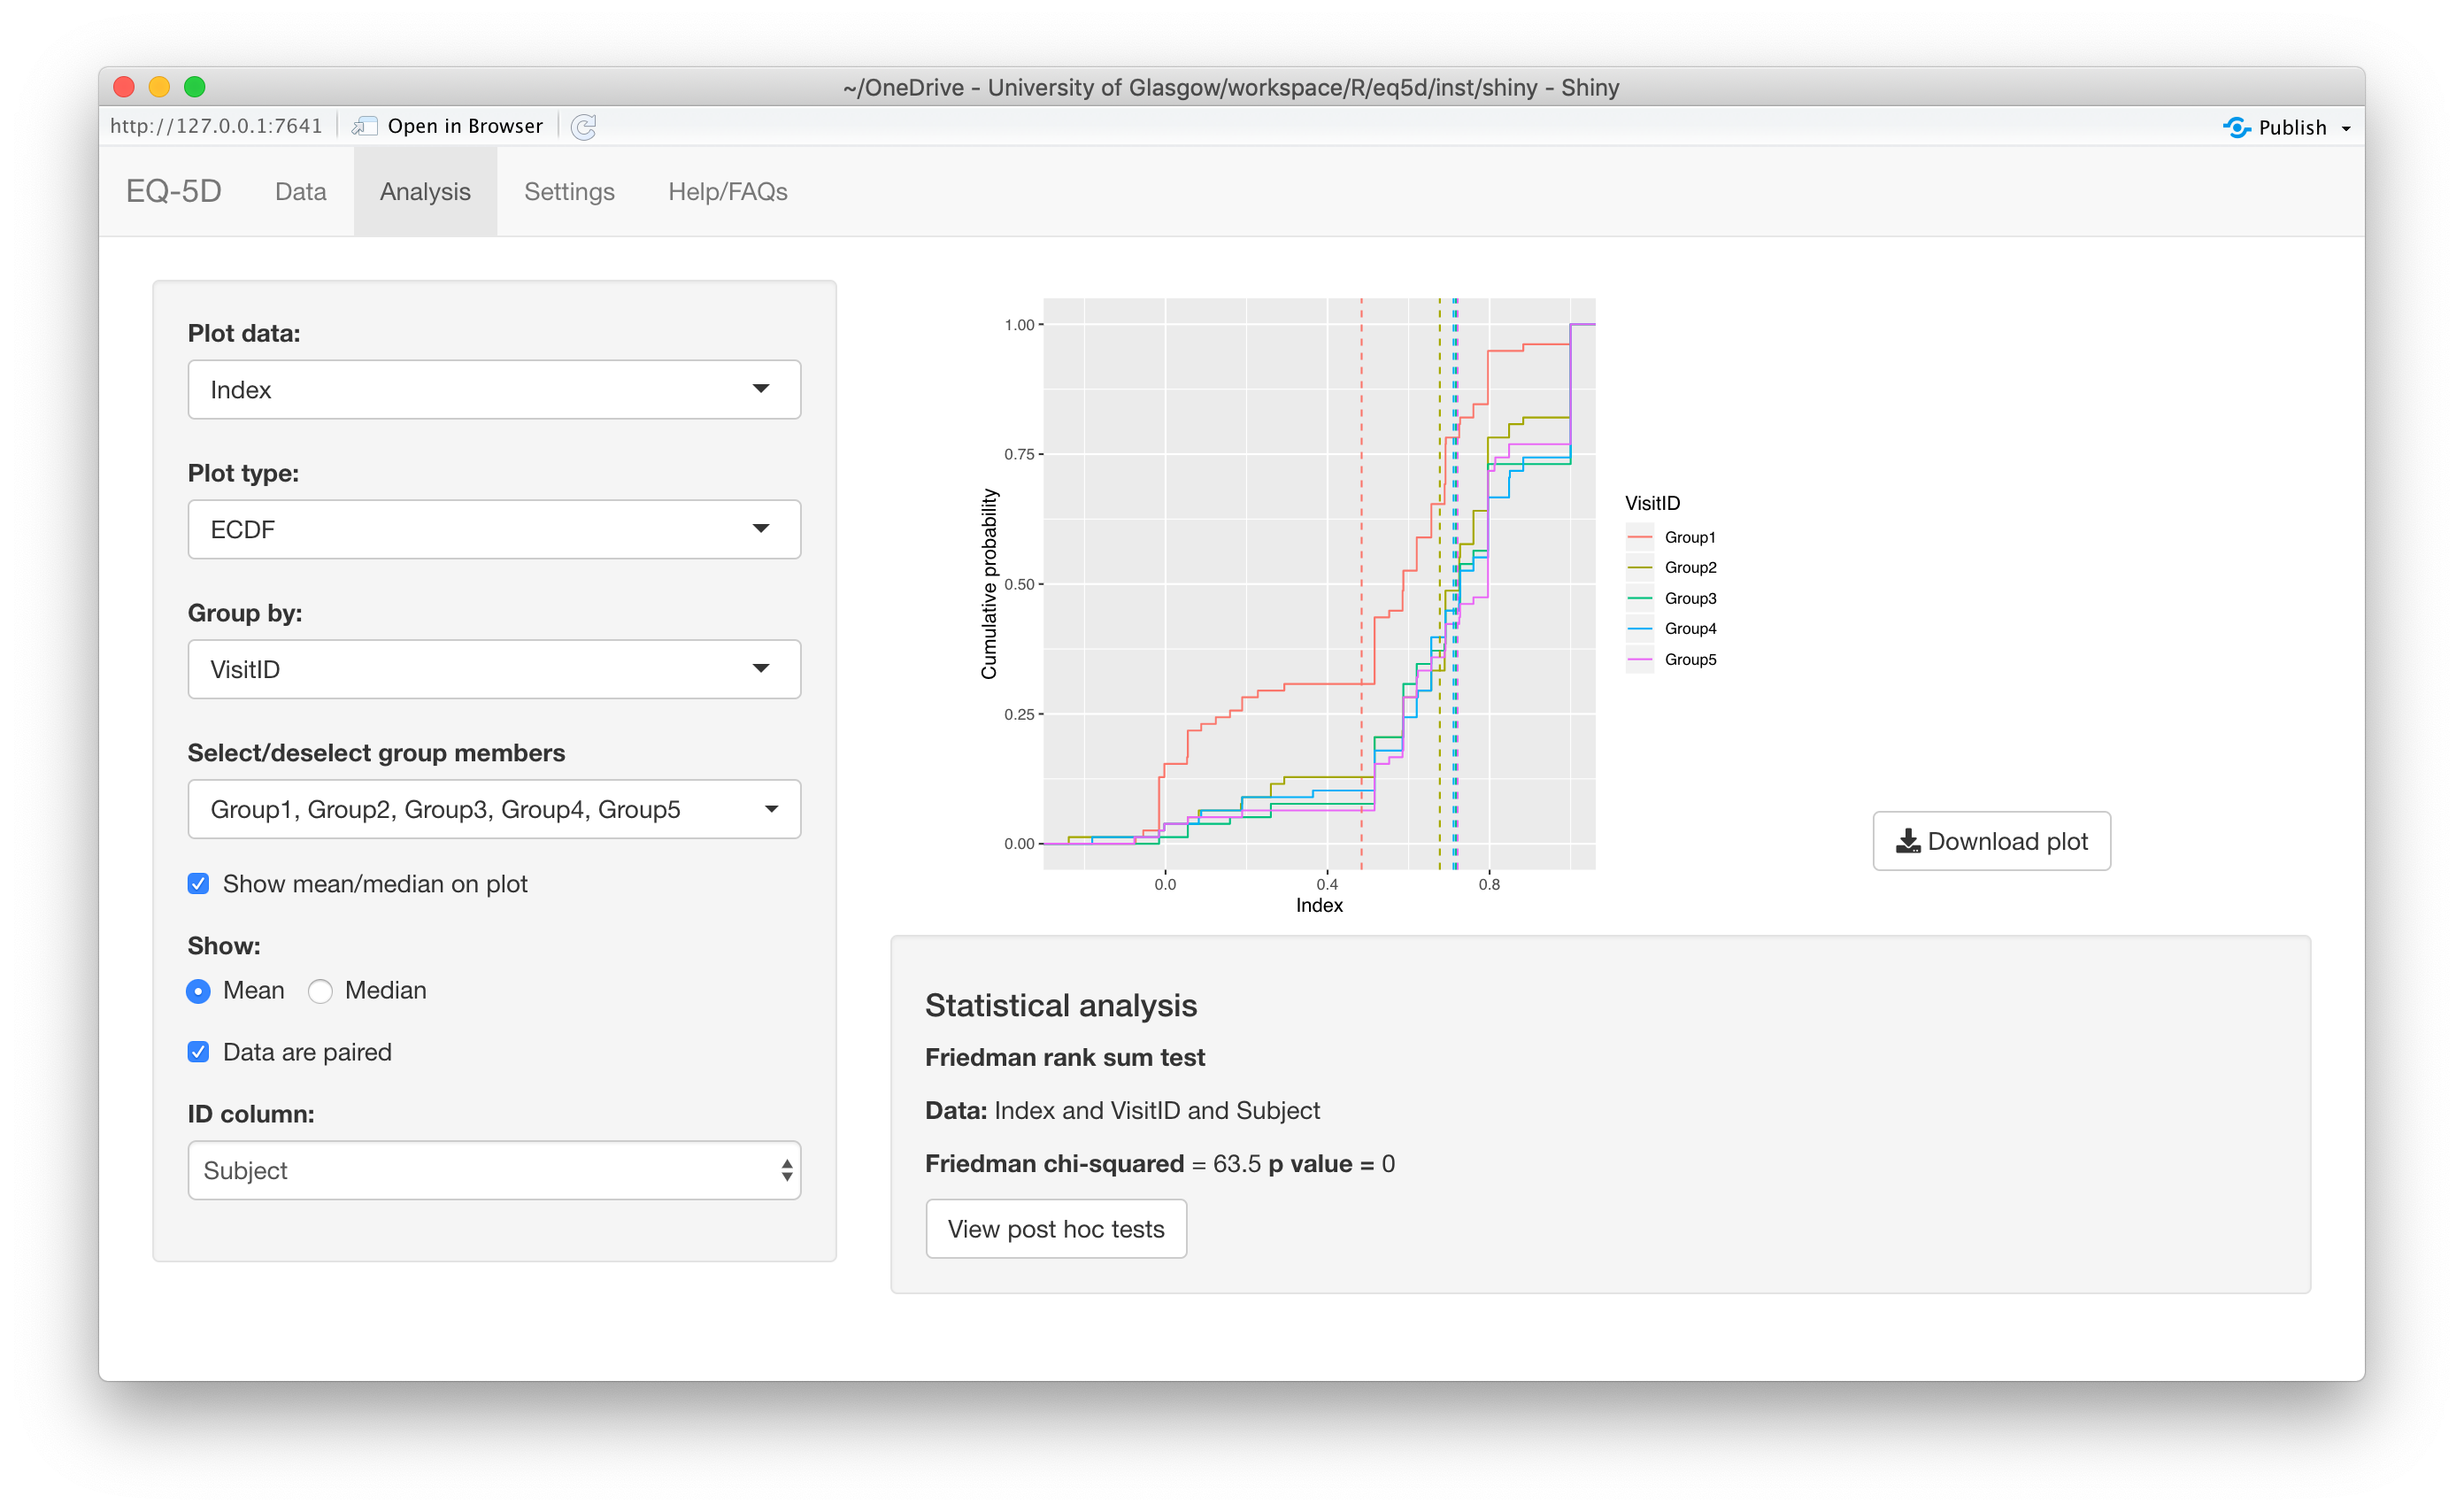Enable the Median radio button
Screen dimensions: 2464x1512
coord(320,991)
